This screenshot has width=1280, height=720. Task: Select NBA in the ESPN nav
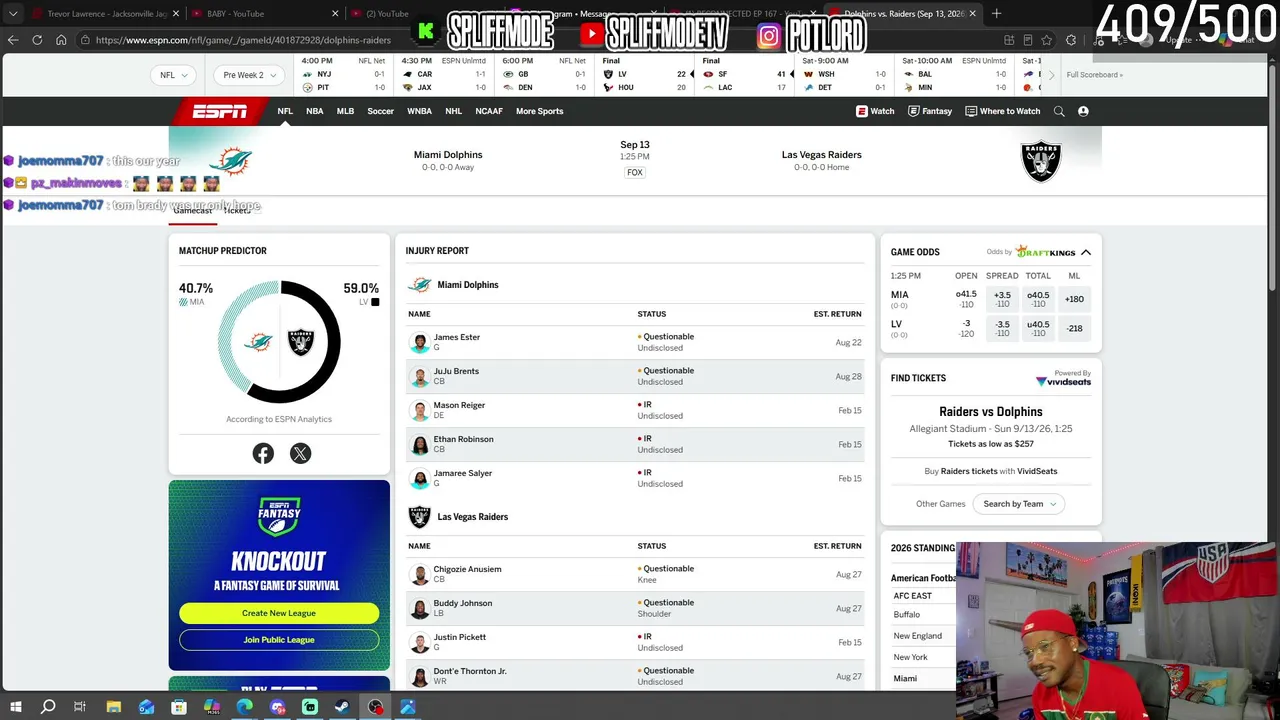[x=315, y=111]
